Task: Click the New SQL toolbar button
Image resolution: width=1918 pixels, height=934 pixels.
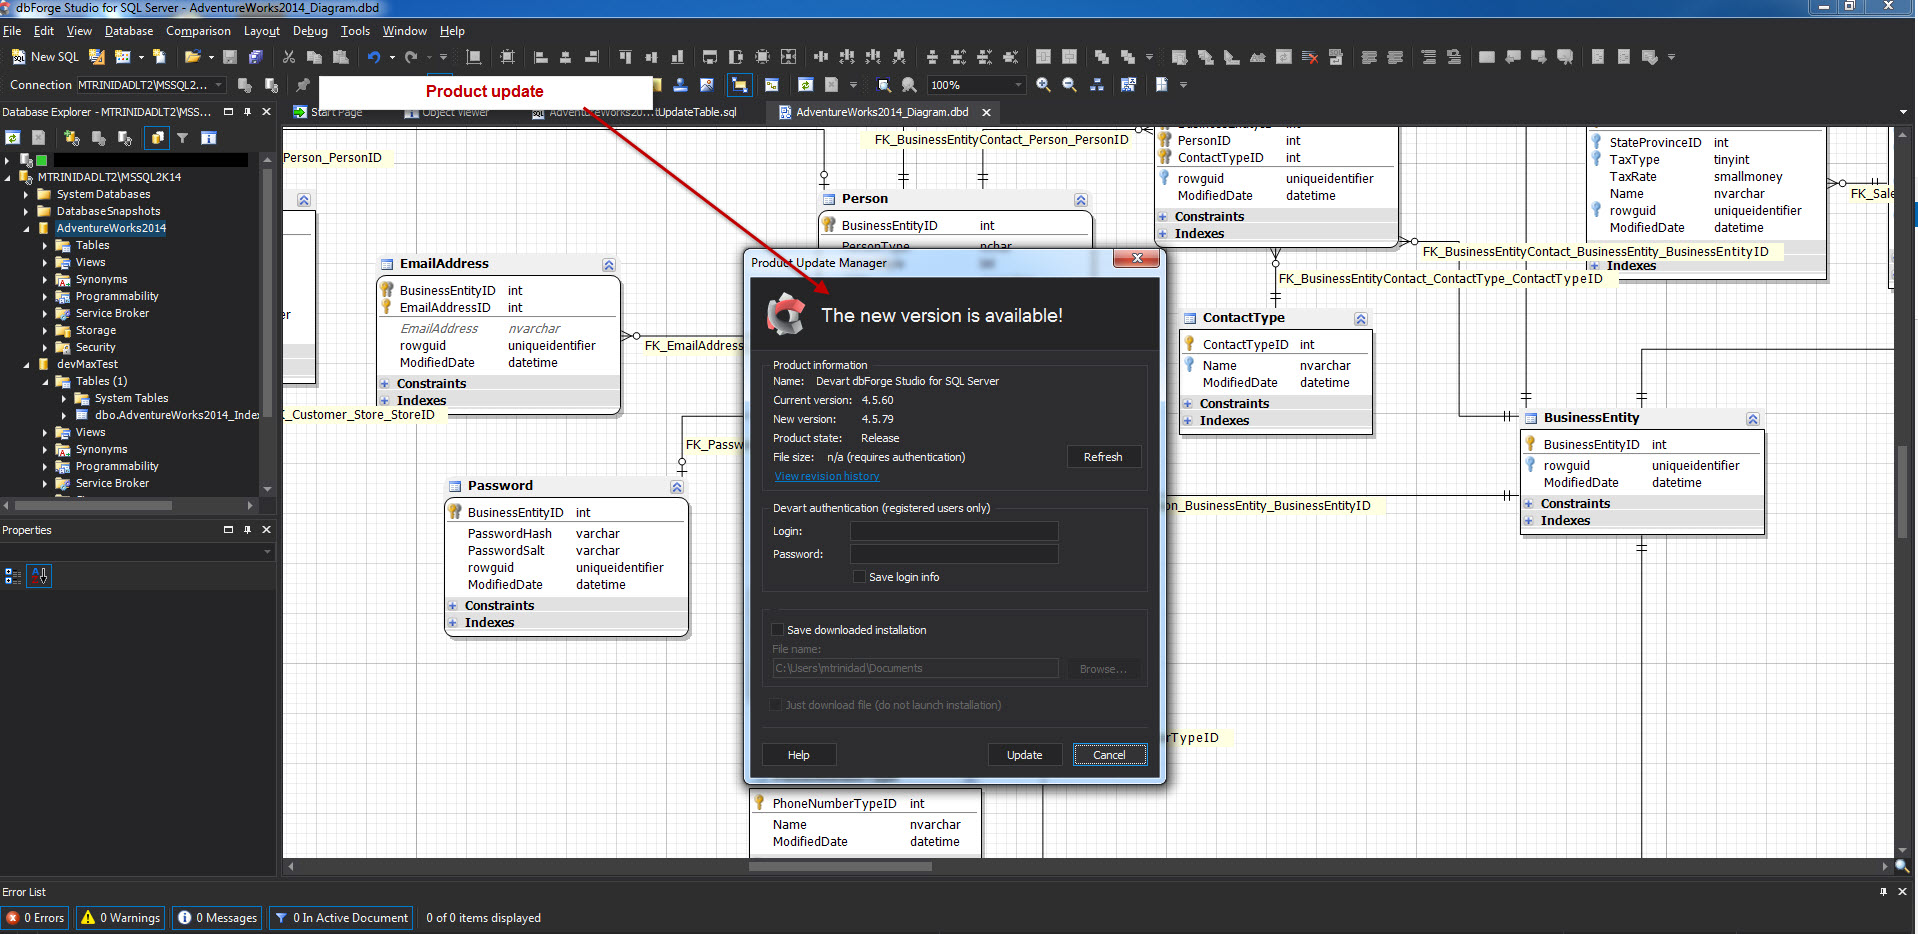Action: click(x=45, y=57)
